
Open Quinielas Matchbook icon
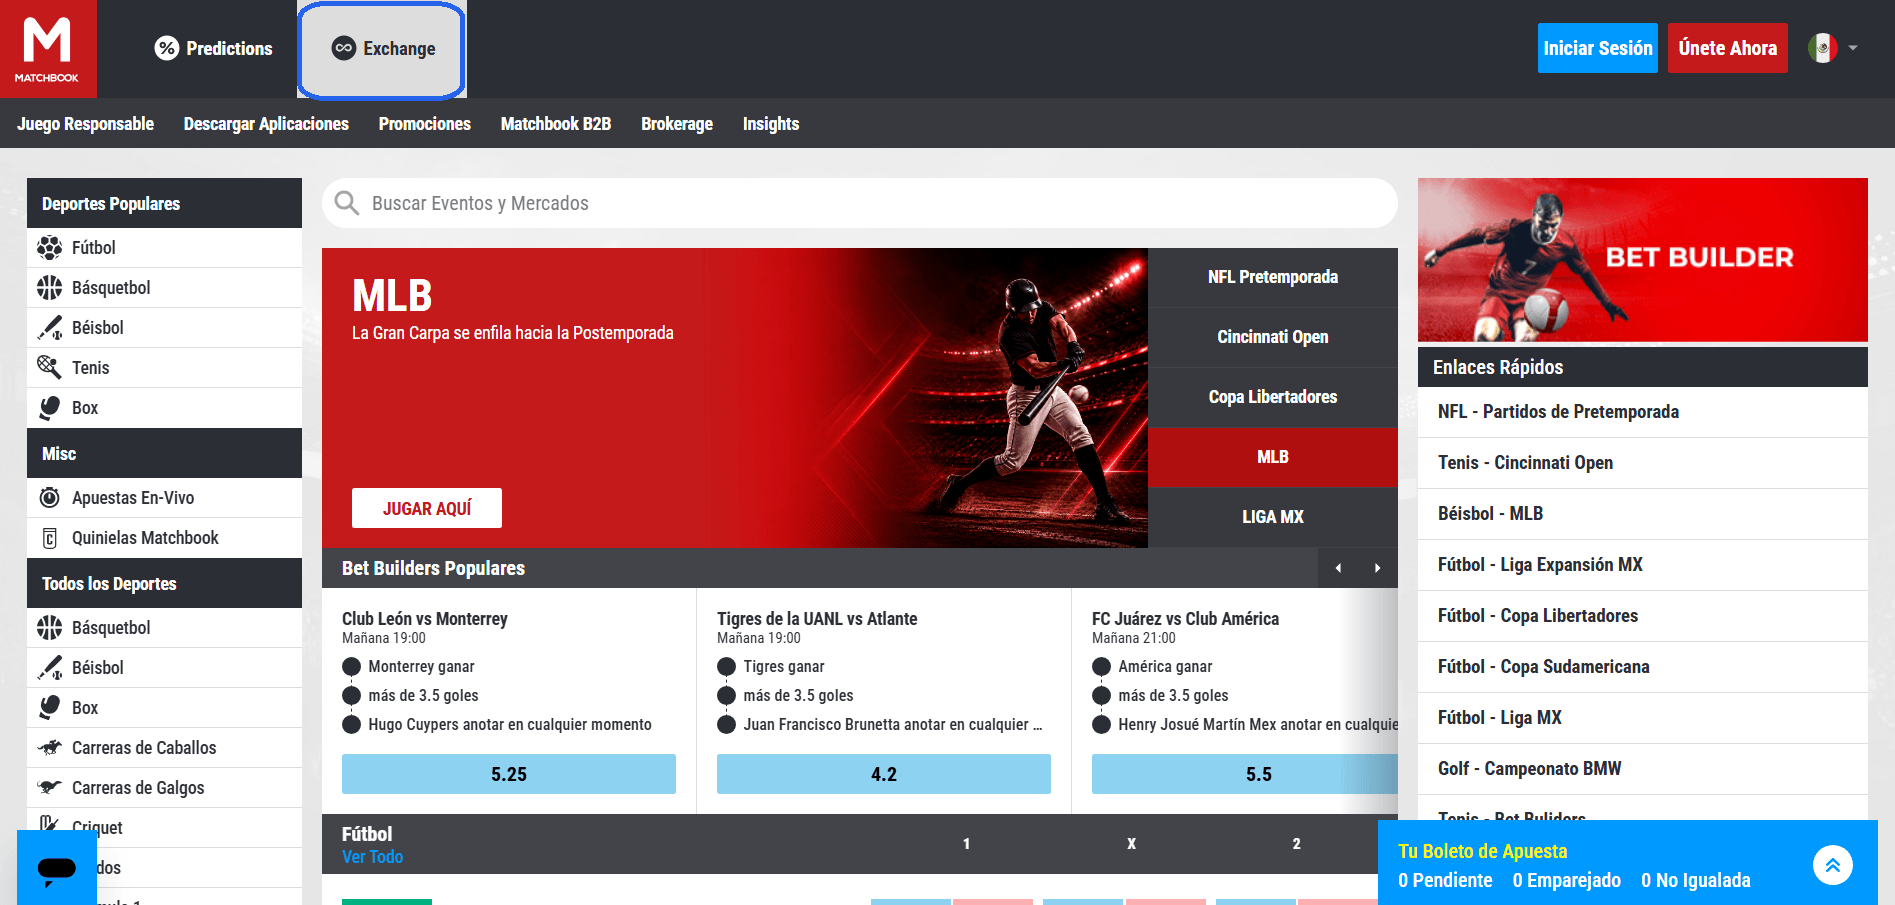pyautogui.click(x=49, y=538)
